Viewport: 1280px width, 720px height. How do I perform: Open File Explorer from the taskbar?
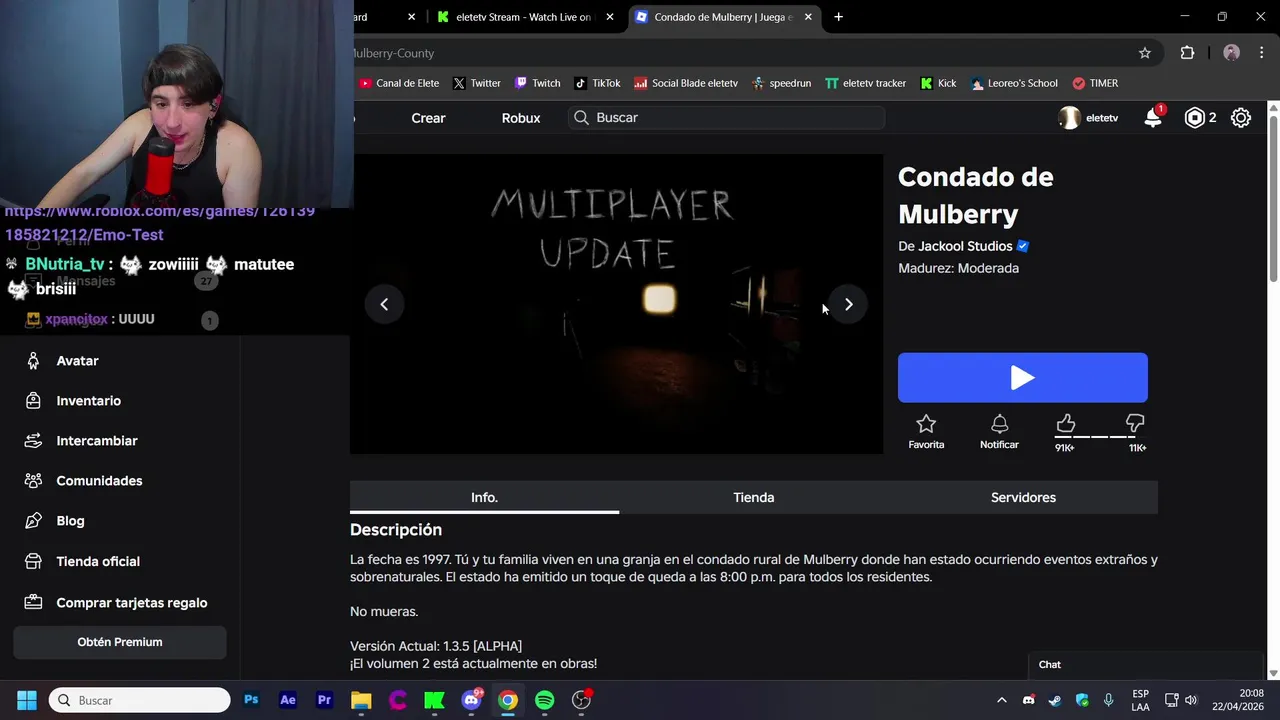[x=361, y=700]
